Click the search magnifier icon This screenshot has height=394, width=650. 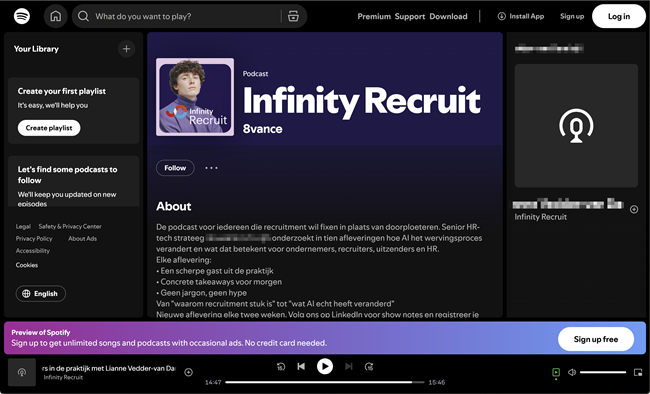(x=83, y=16)
